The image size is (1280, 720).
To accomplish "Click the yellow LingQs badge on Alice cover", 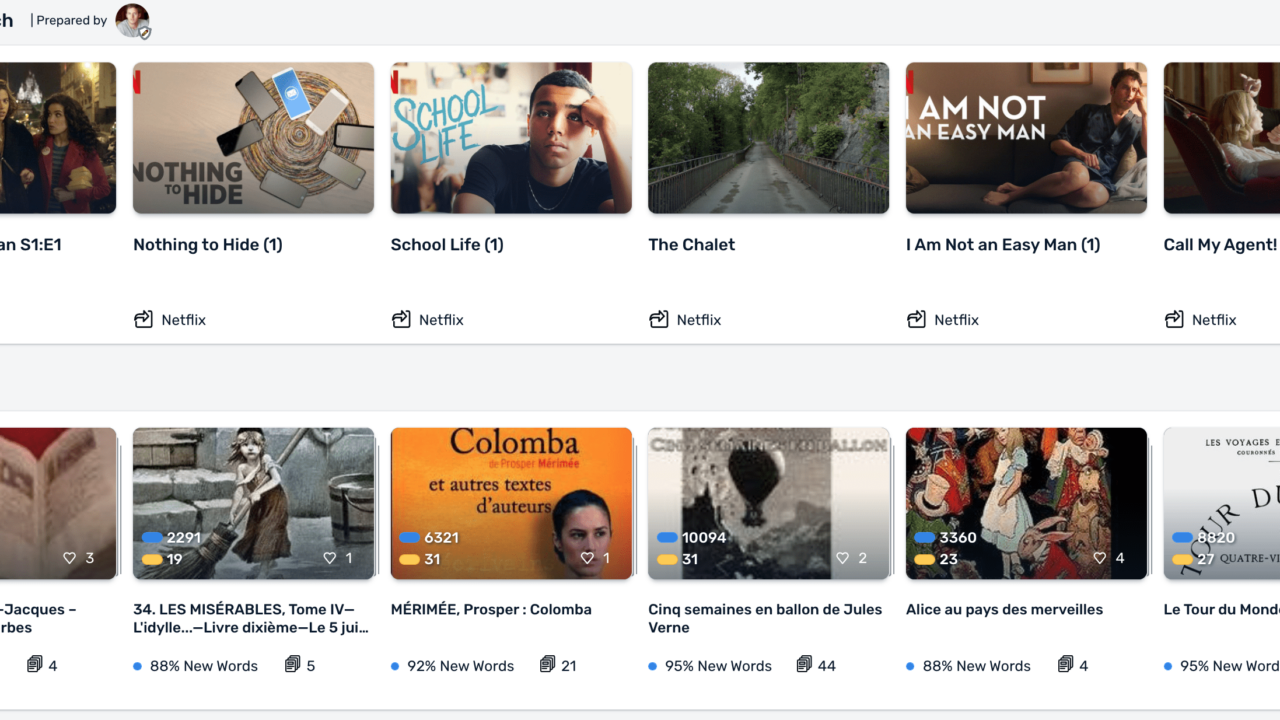I will click(924, 560).
